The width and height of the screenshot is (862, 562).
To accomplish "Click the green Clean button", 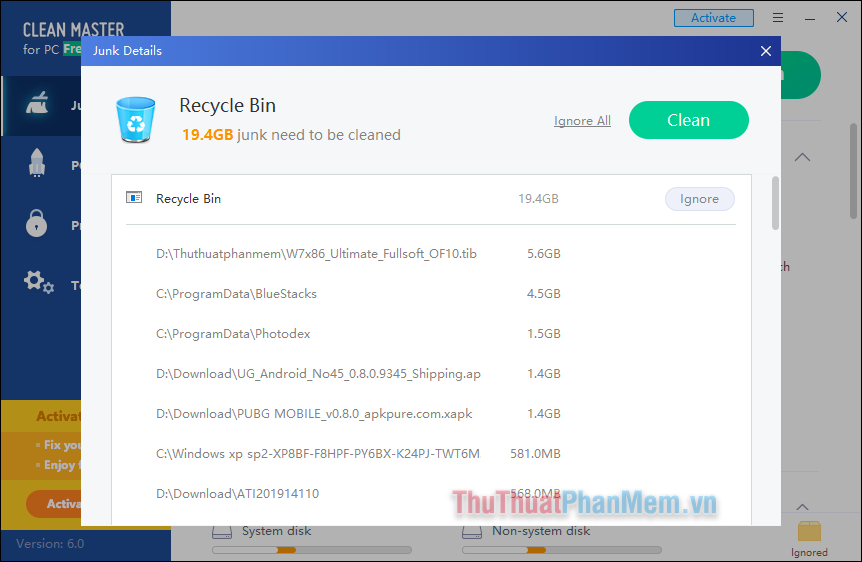I will pos(688,120).
